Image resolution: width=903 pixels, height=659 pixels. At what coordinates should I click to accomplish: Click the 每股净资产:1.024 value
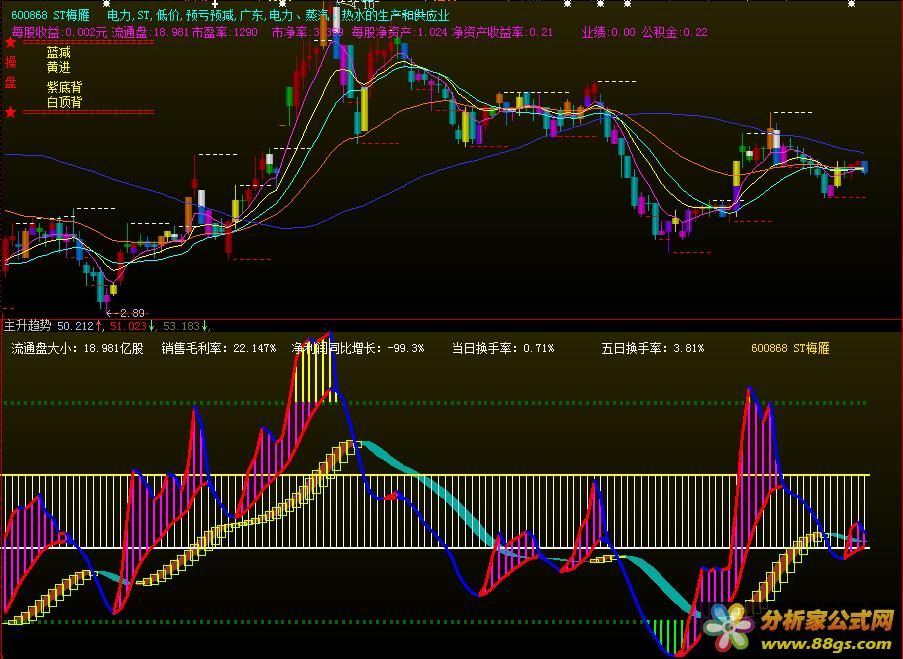click(400, 32)
